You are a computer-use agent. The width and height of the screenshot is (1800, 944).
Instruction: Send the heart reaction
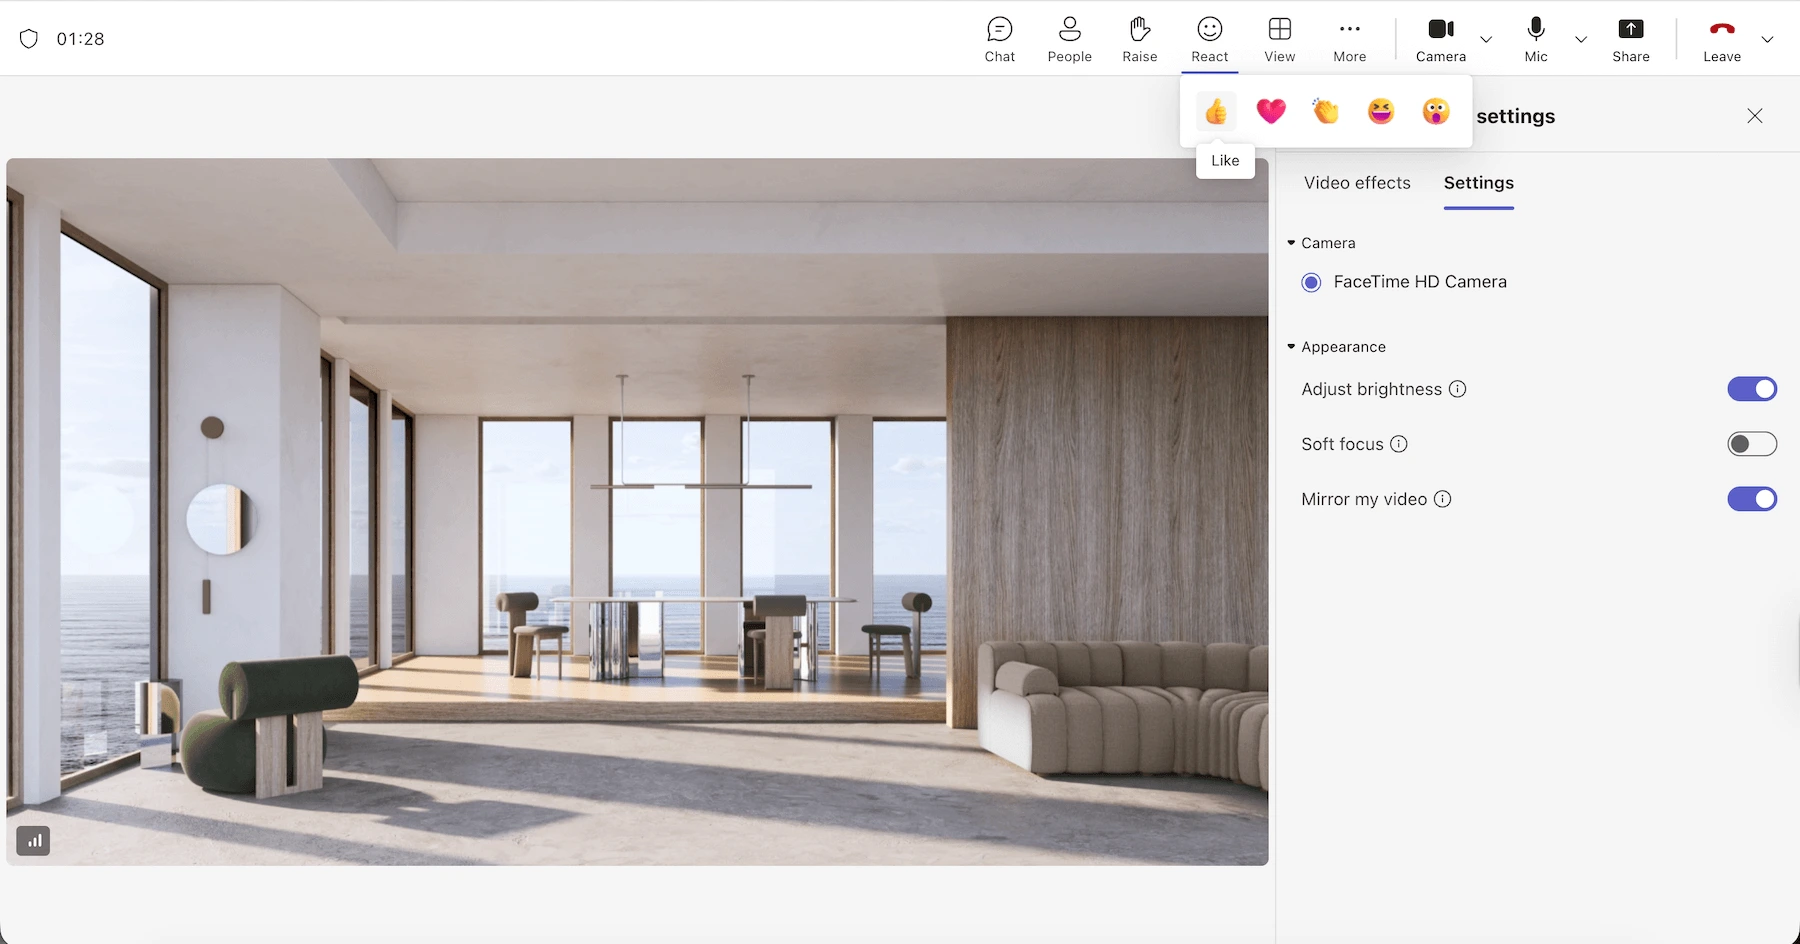tap(1271, 111)
